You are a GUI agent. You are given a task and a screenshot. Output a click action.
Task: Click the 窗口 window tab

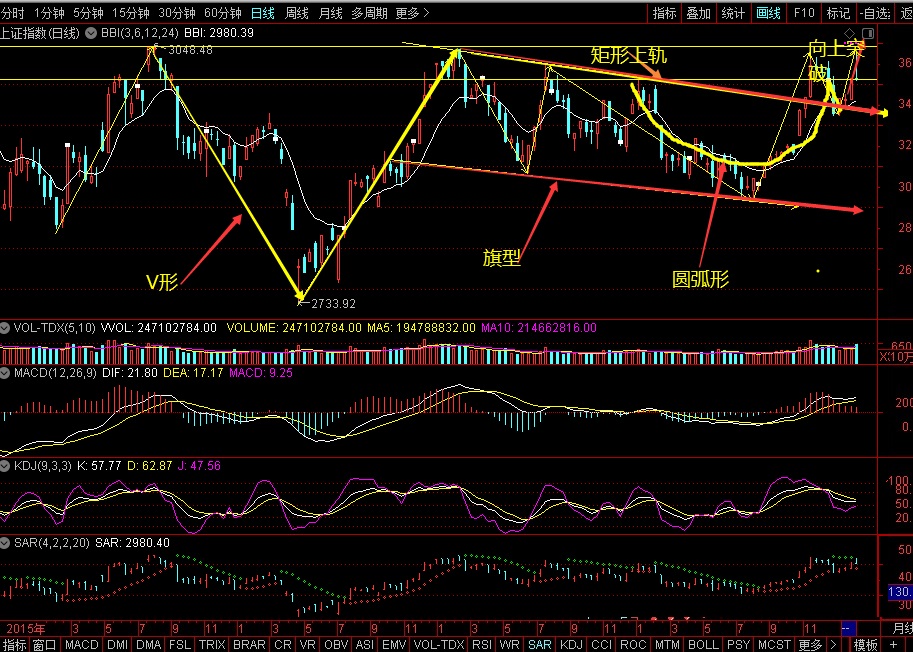tap(44, 644)
